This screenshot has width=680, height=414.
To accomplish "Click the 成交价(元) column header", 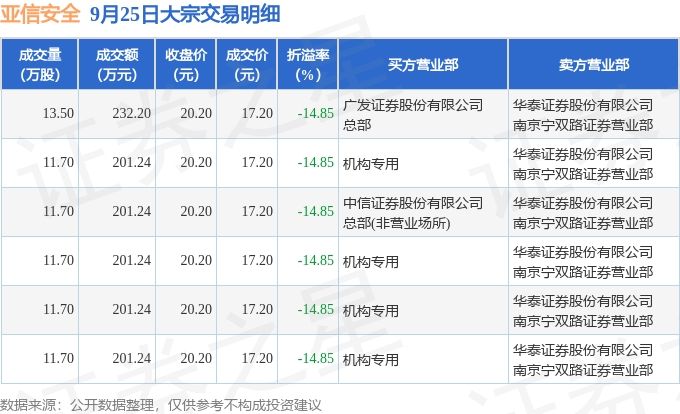I will [247, 65].
